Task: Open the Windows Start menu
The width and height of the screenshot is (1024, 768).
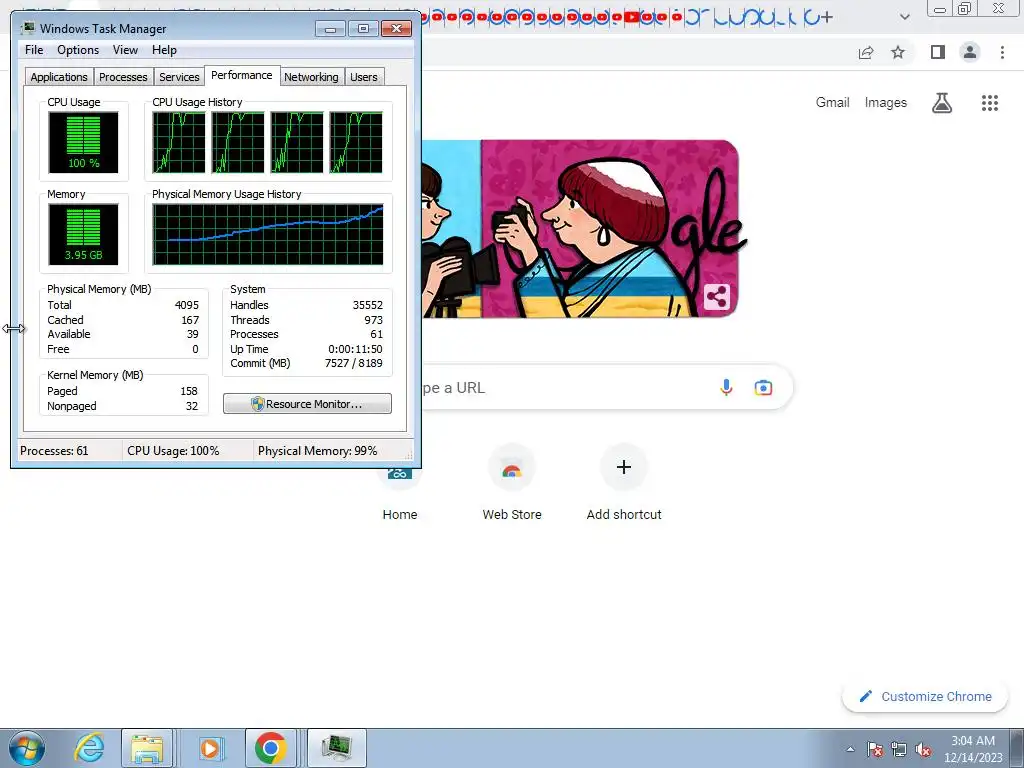Action: click(x=27, y=748)
